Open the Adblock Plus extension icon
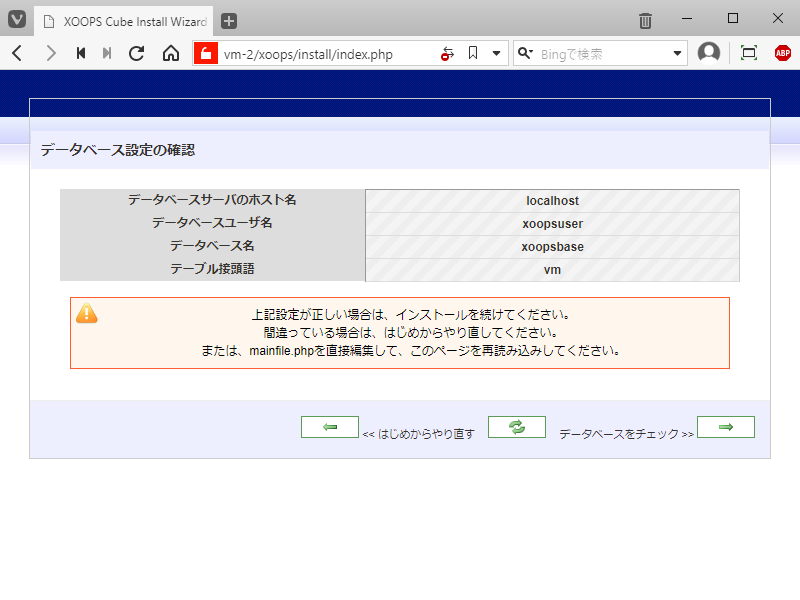800x600 pixels. pos(782,53)
